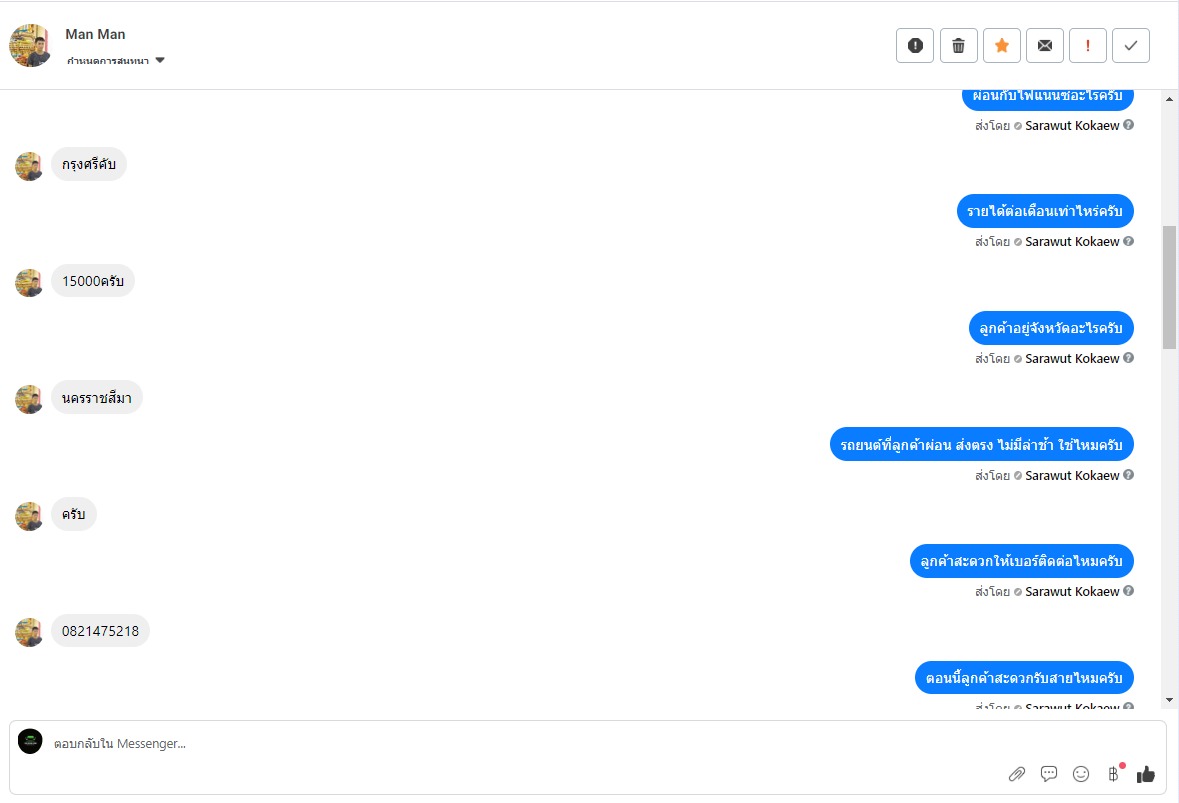Send a thumbs-up like
This screenshot has height=803, width=1179.
1146,773
